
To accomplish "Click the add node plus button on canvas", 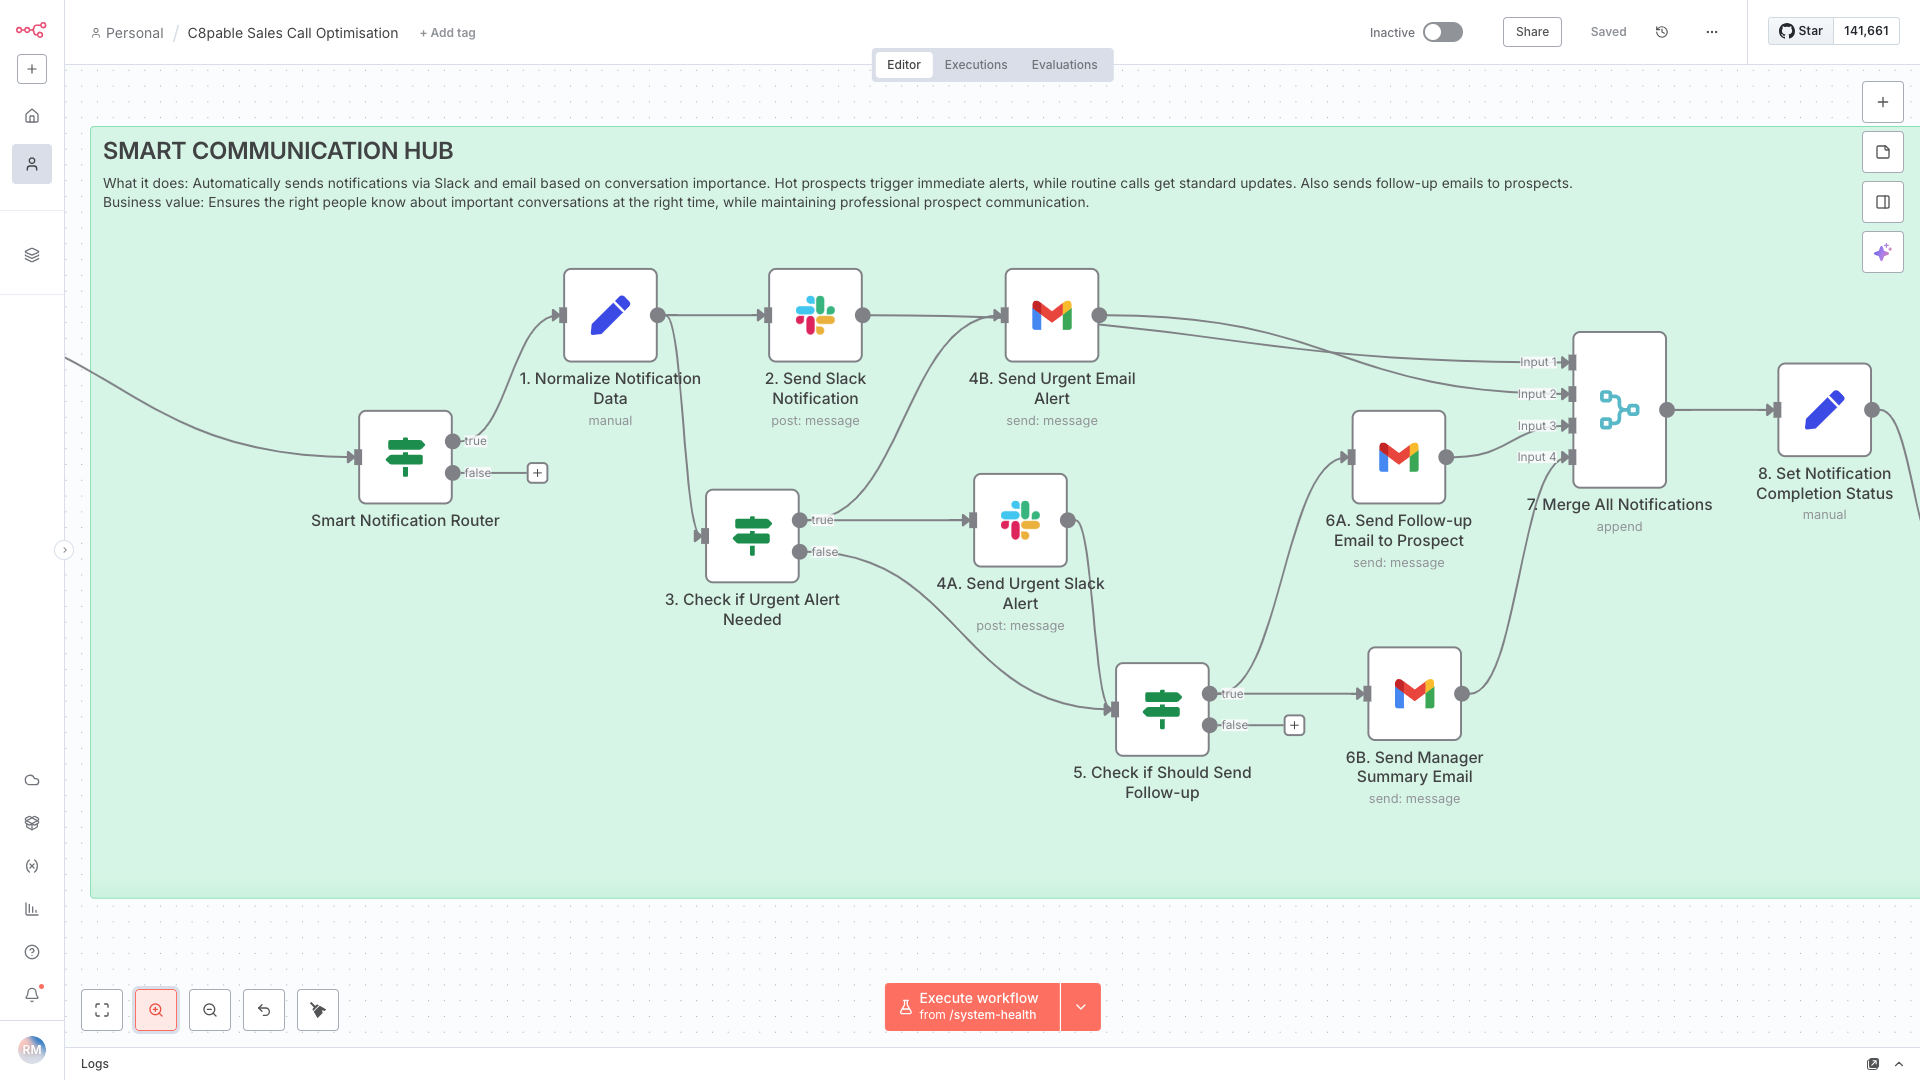I will coord(1883,102).
